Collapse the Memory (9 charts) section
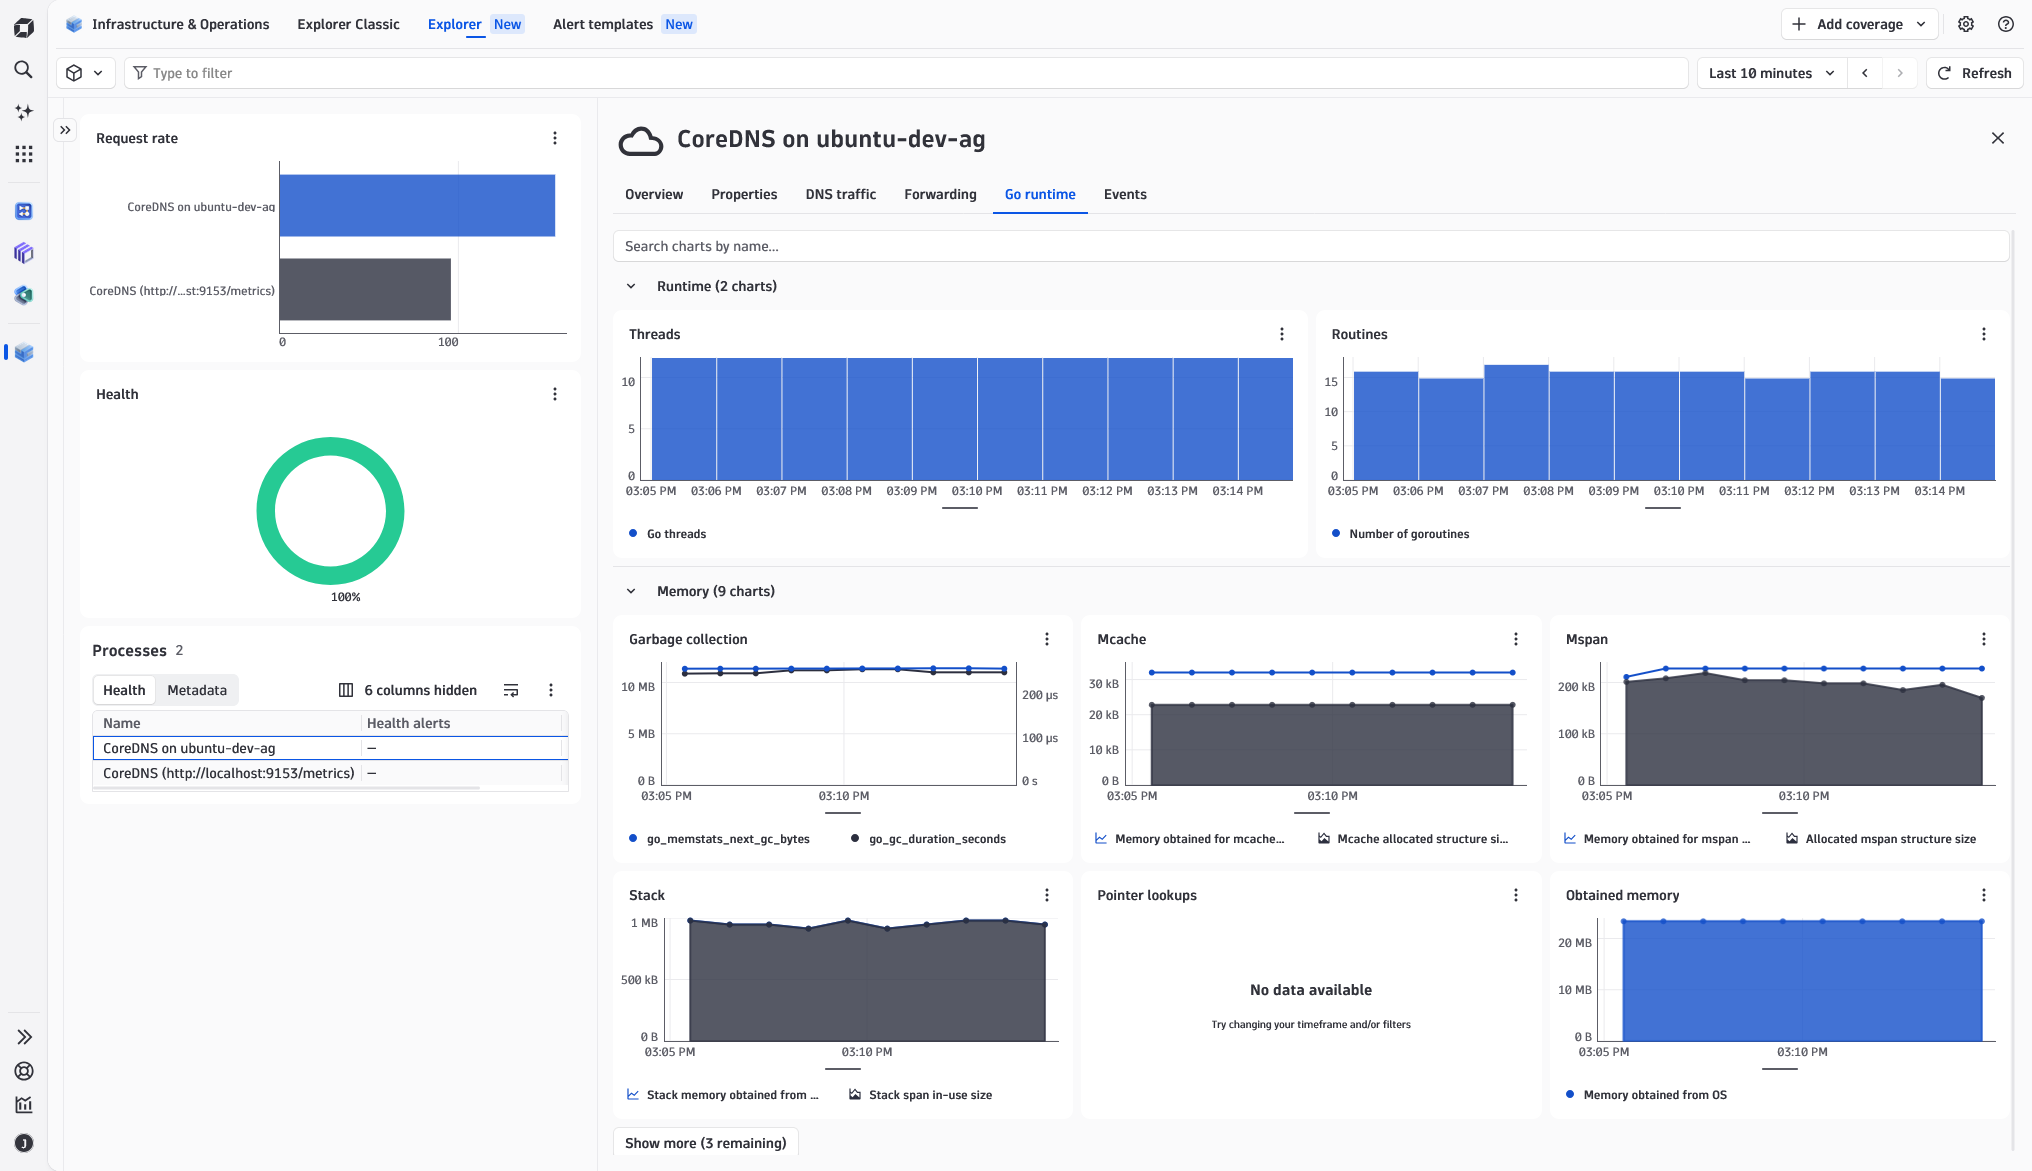 631,591
